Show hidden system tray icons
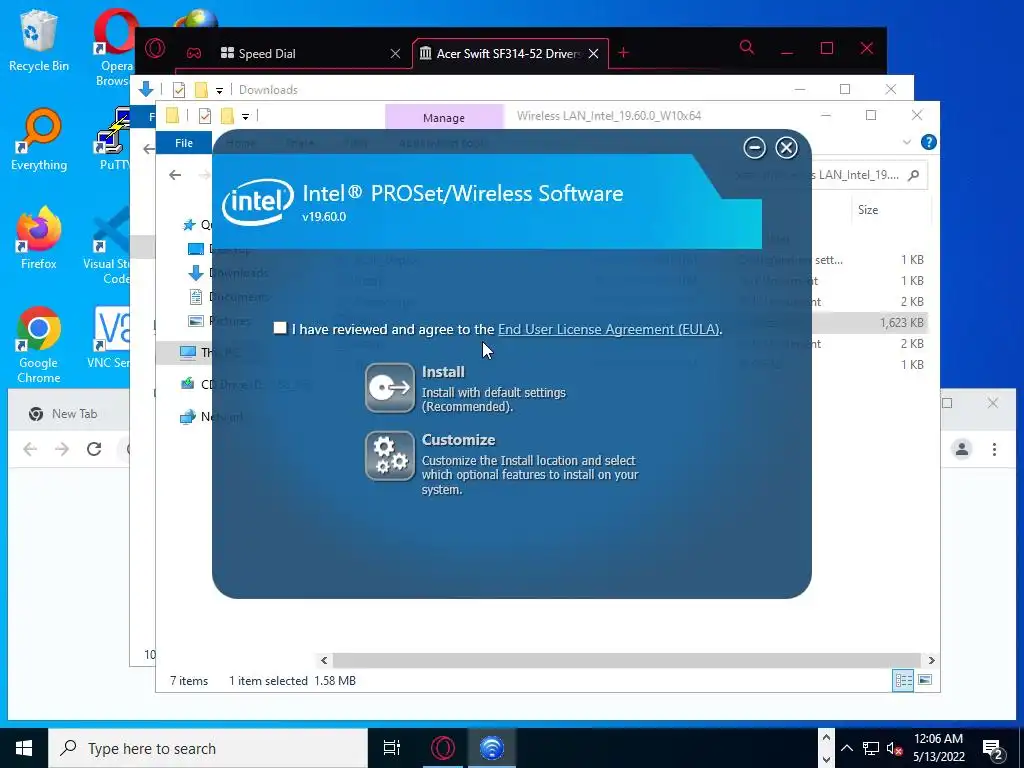 pos(846,748)
